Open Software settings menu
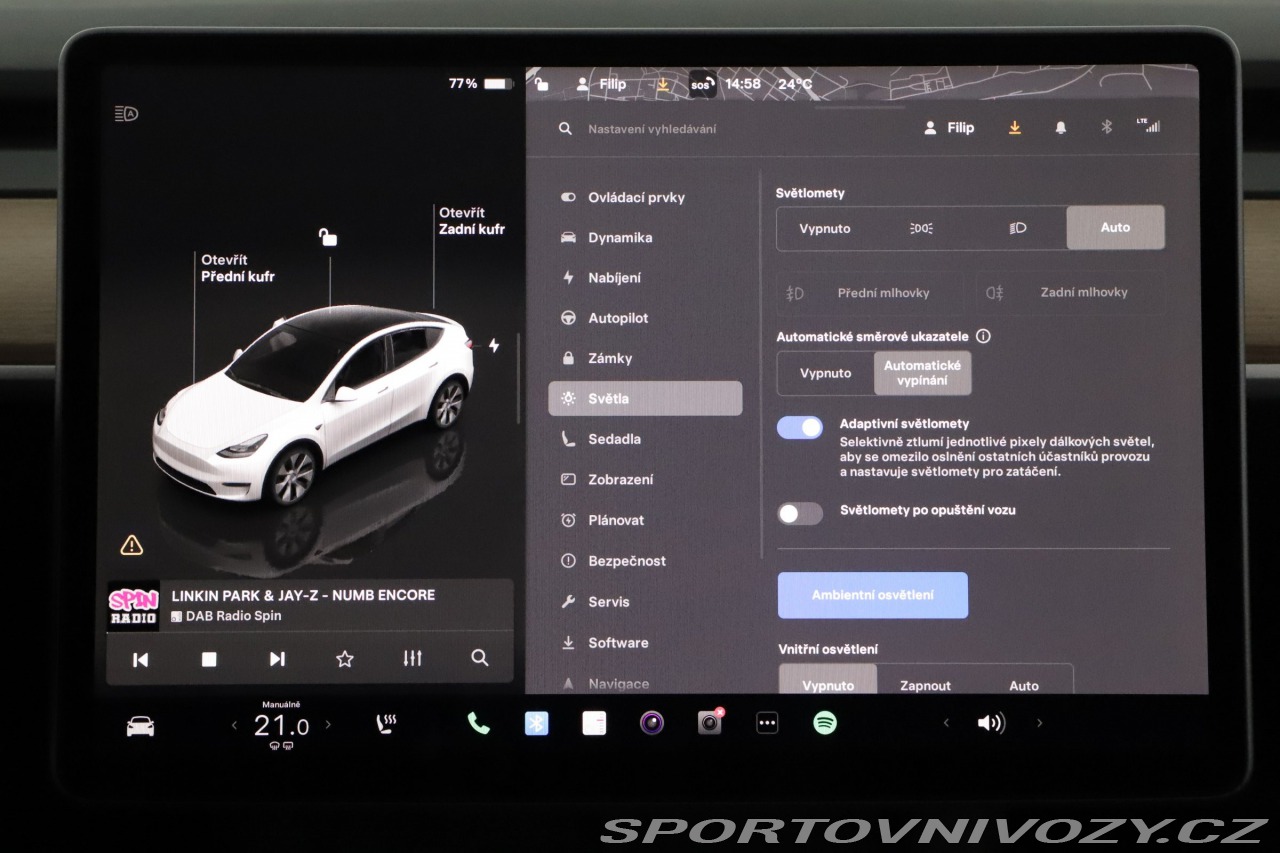 pos(645,643)
